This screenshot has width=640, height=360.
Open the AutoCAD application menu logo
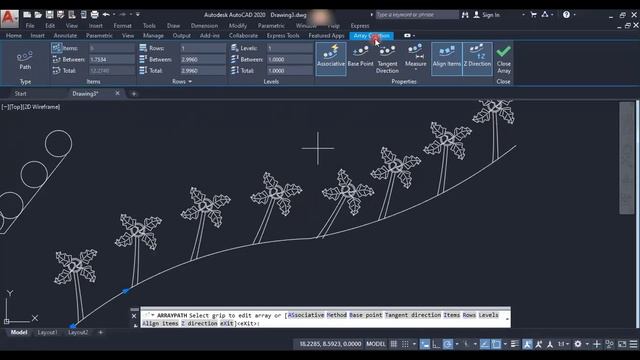[x=9, y=18]
